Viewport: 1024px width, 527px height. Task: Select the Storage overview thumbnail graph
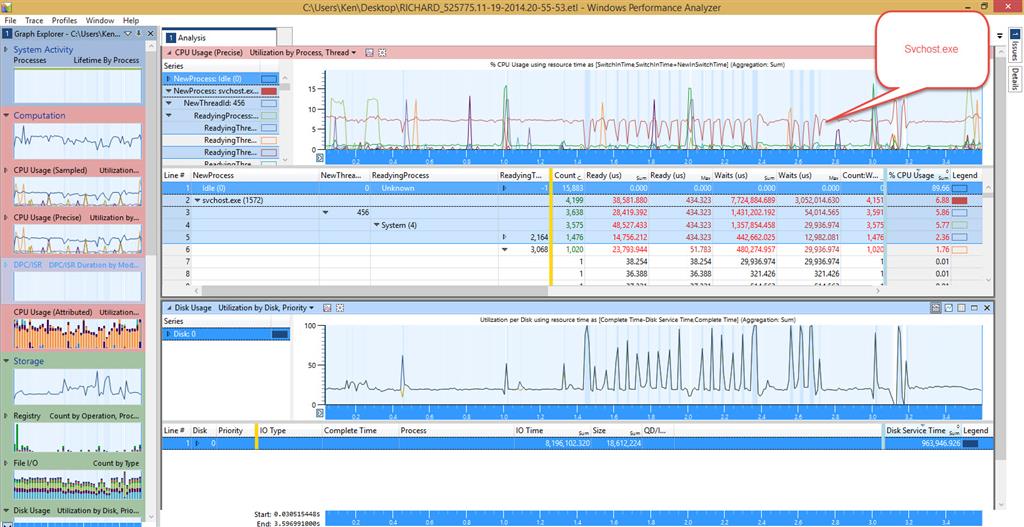point(77,387)
